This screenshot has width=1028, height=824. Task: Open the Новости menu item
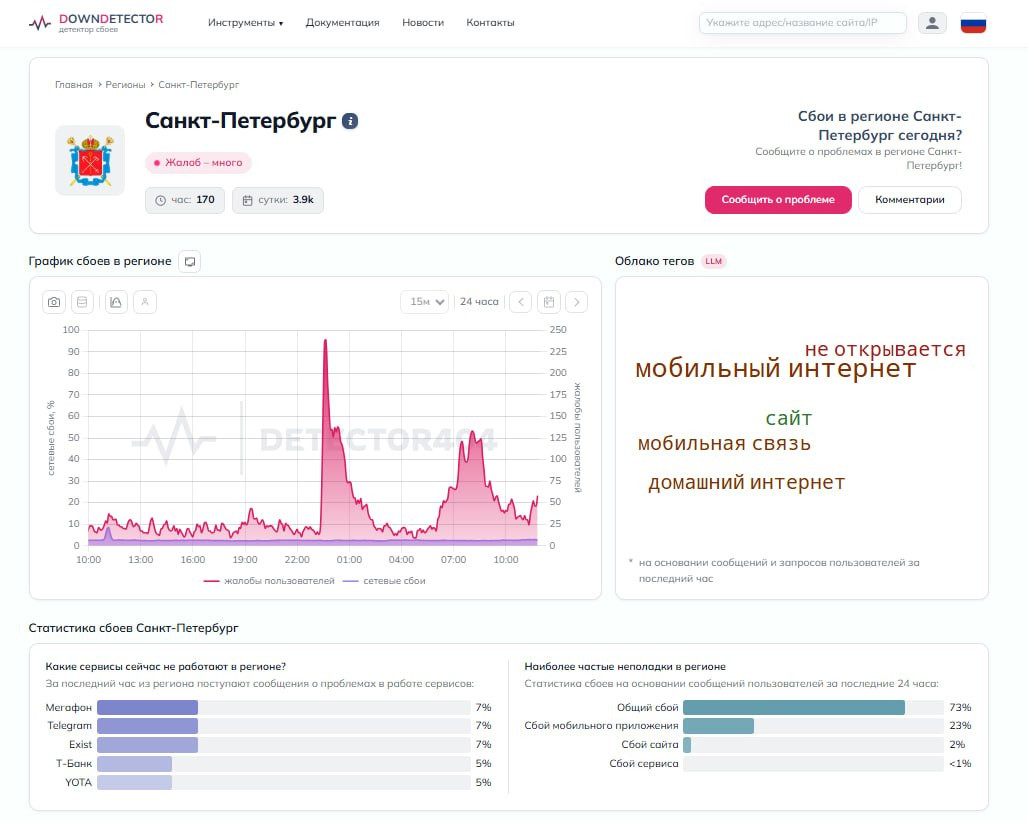pyautogui.click(x=423, y=22)
